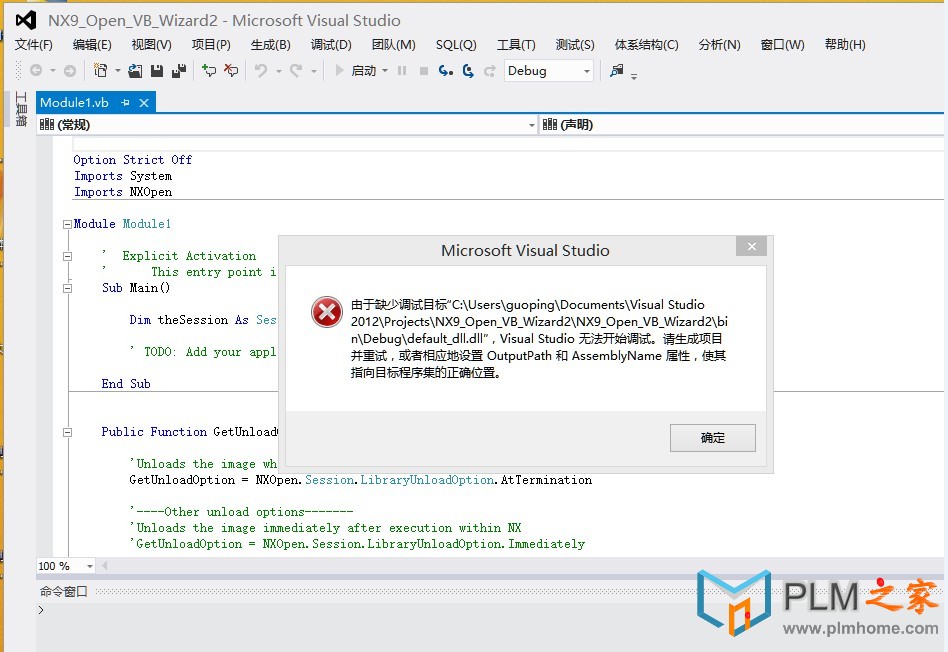This screenshot has width=948, height=652.
Task: Open the Debug configuration combo box
Action: coord(548,71)
